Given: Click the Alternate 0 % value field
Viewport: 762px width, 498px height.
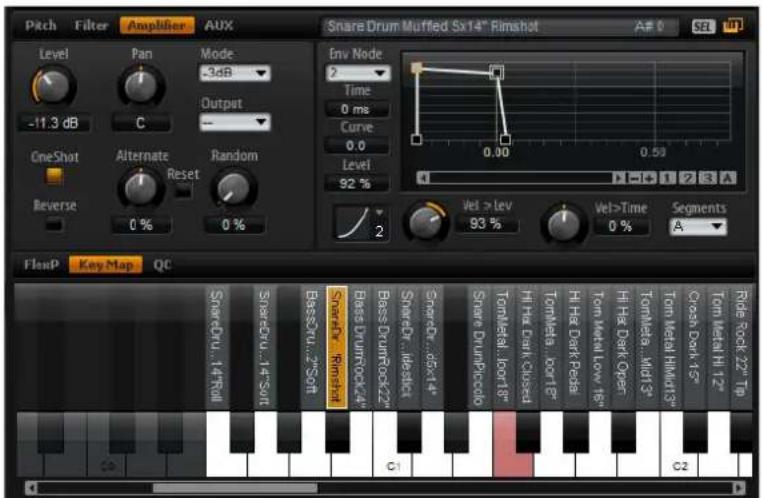Looking at the screenshot, I should [x=141, y=225].
